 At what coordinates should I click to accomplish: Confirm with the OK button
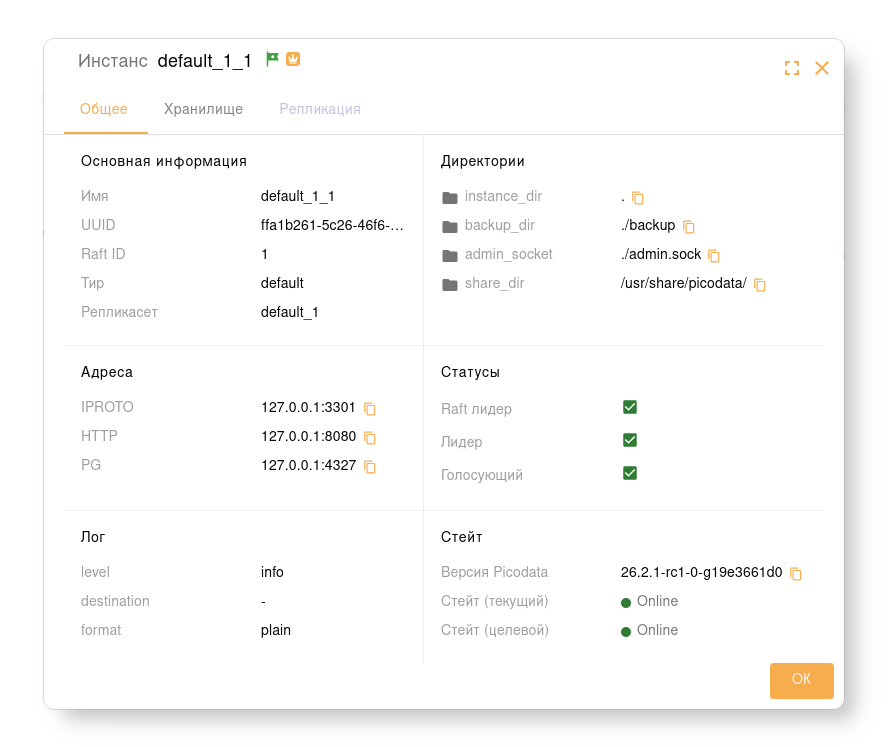point(802,680)
